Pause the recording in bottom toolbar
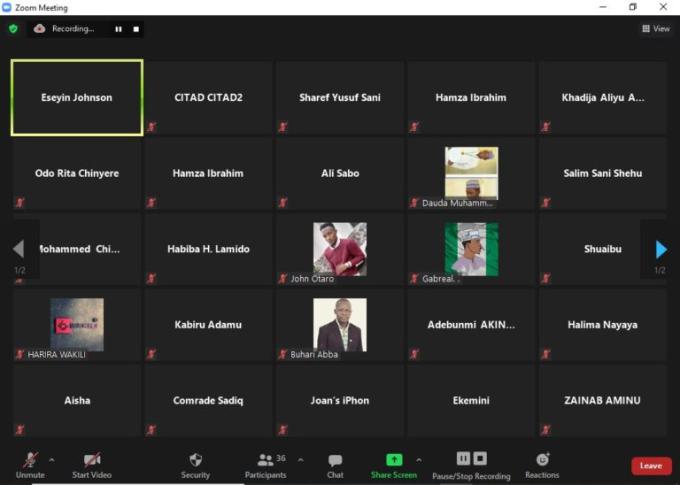This screenshot has width=680, height=485. pos(463,458)
